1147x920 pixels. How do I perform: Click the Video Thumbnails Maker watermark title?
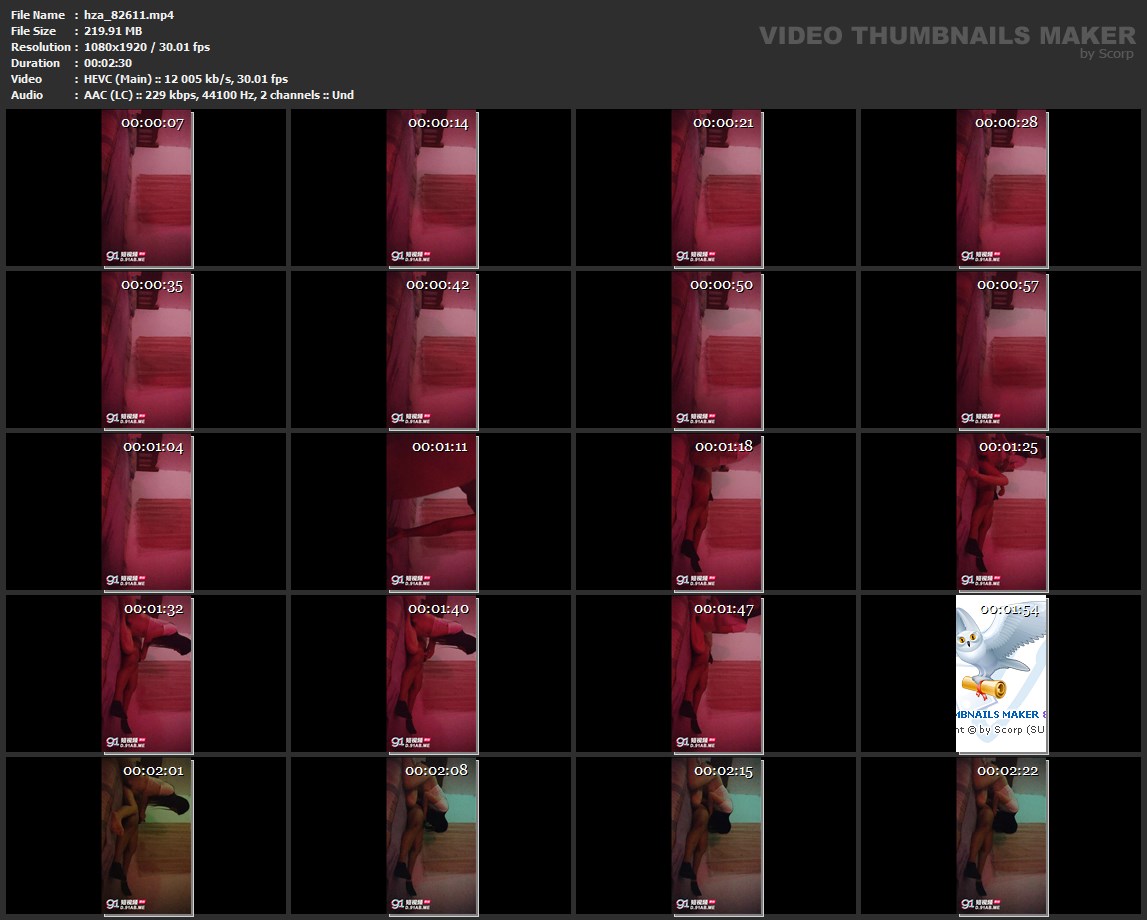click(x=946, y=35)
